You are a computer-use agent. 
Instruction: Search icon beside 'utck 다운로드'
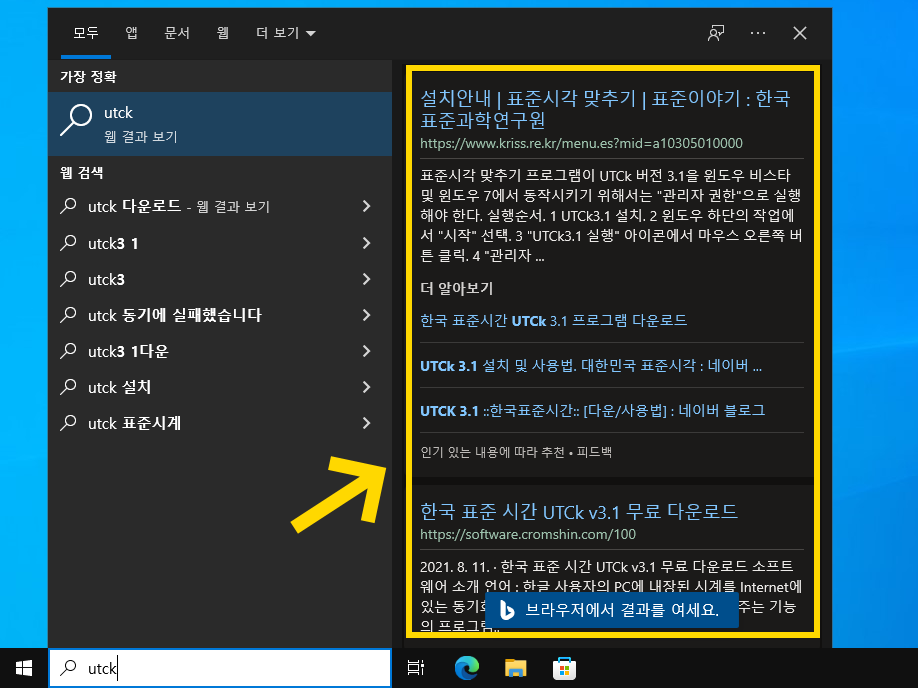68,206
